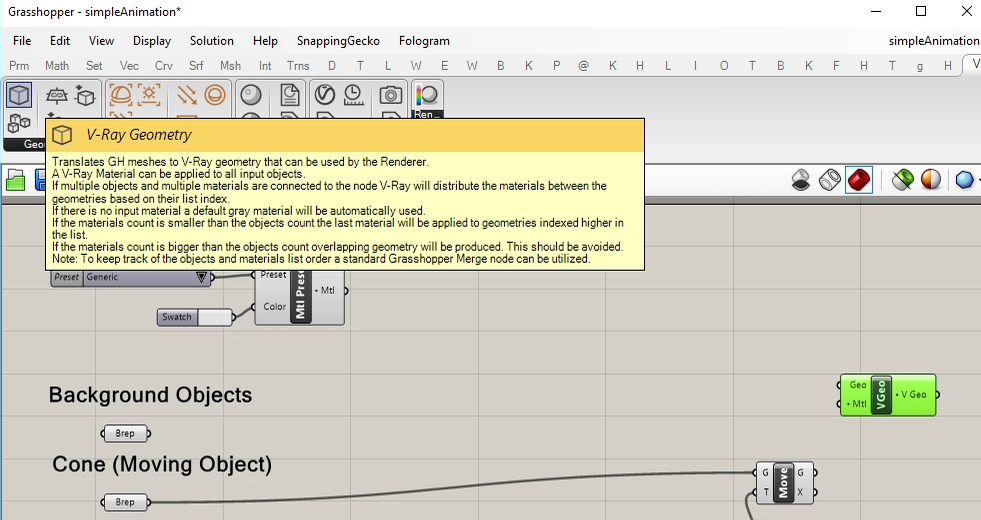Select Brep parameter under Cone (Moving Object)

click(125, 502)
